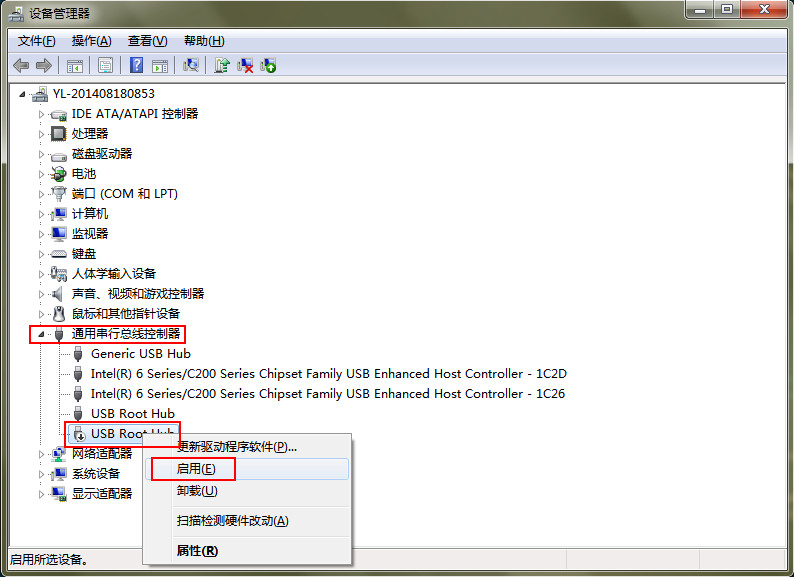The height and width of the screenshot is (577, 794).
Task: Open the Properties toolbar icon
Action: point(105,65)
